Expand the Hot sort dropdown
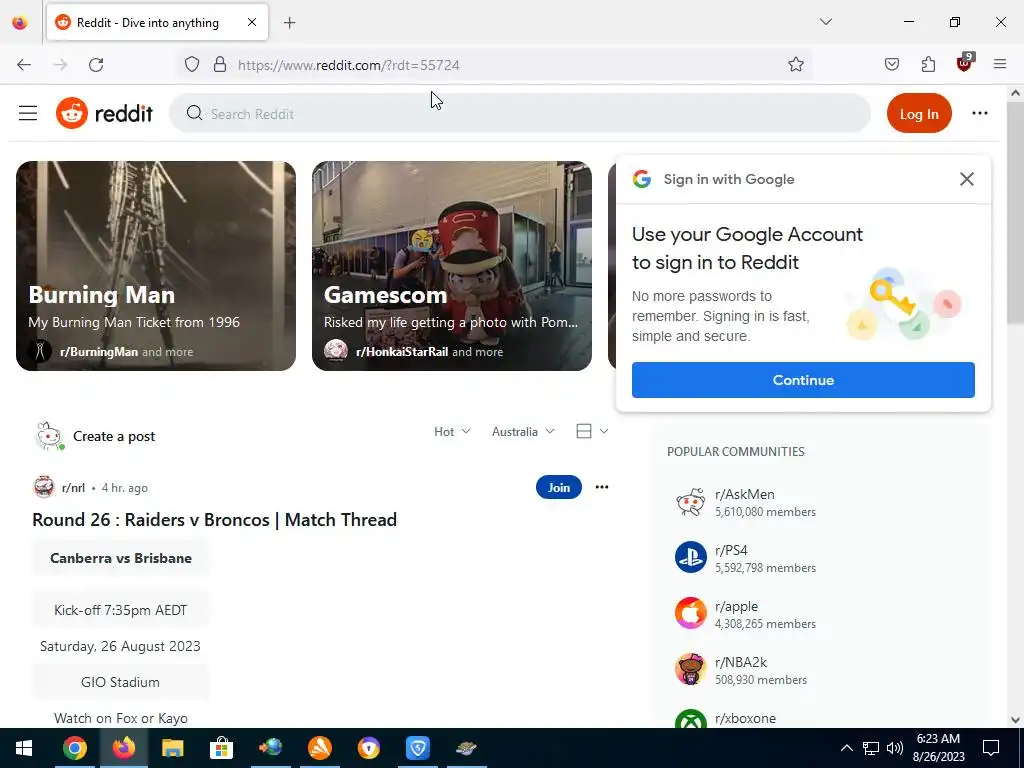 (x=452, y=432)
